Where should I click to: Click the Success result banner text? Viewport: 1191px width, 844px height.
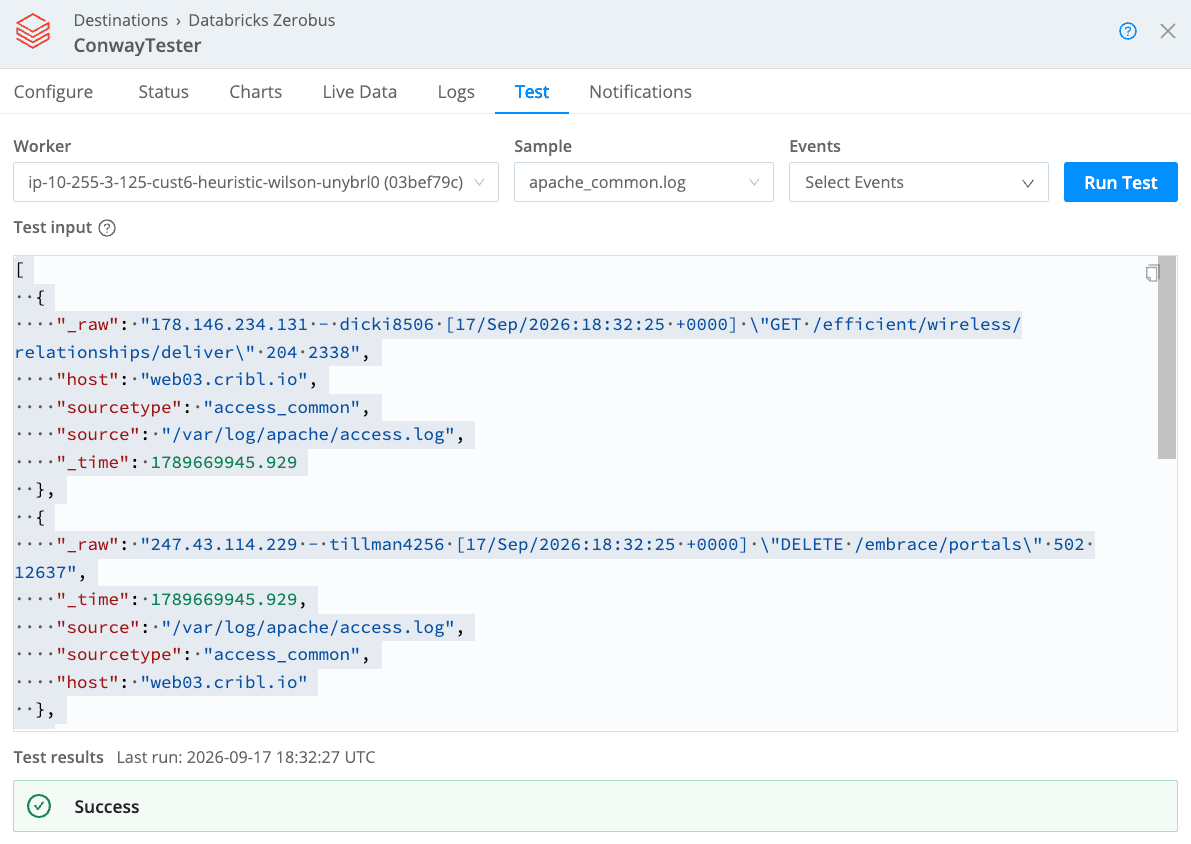[106, 807]
